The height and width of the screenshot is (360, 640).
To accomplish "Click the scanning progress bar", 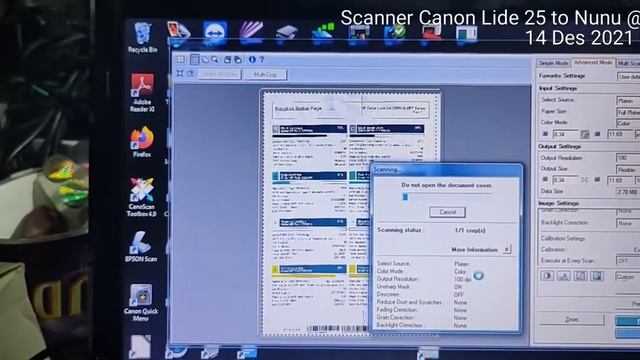I will (x=447, y=197).
